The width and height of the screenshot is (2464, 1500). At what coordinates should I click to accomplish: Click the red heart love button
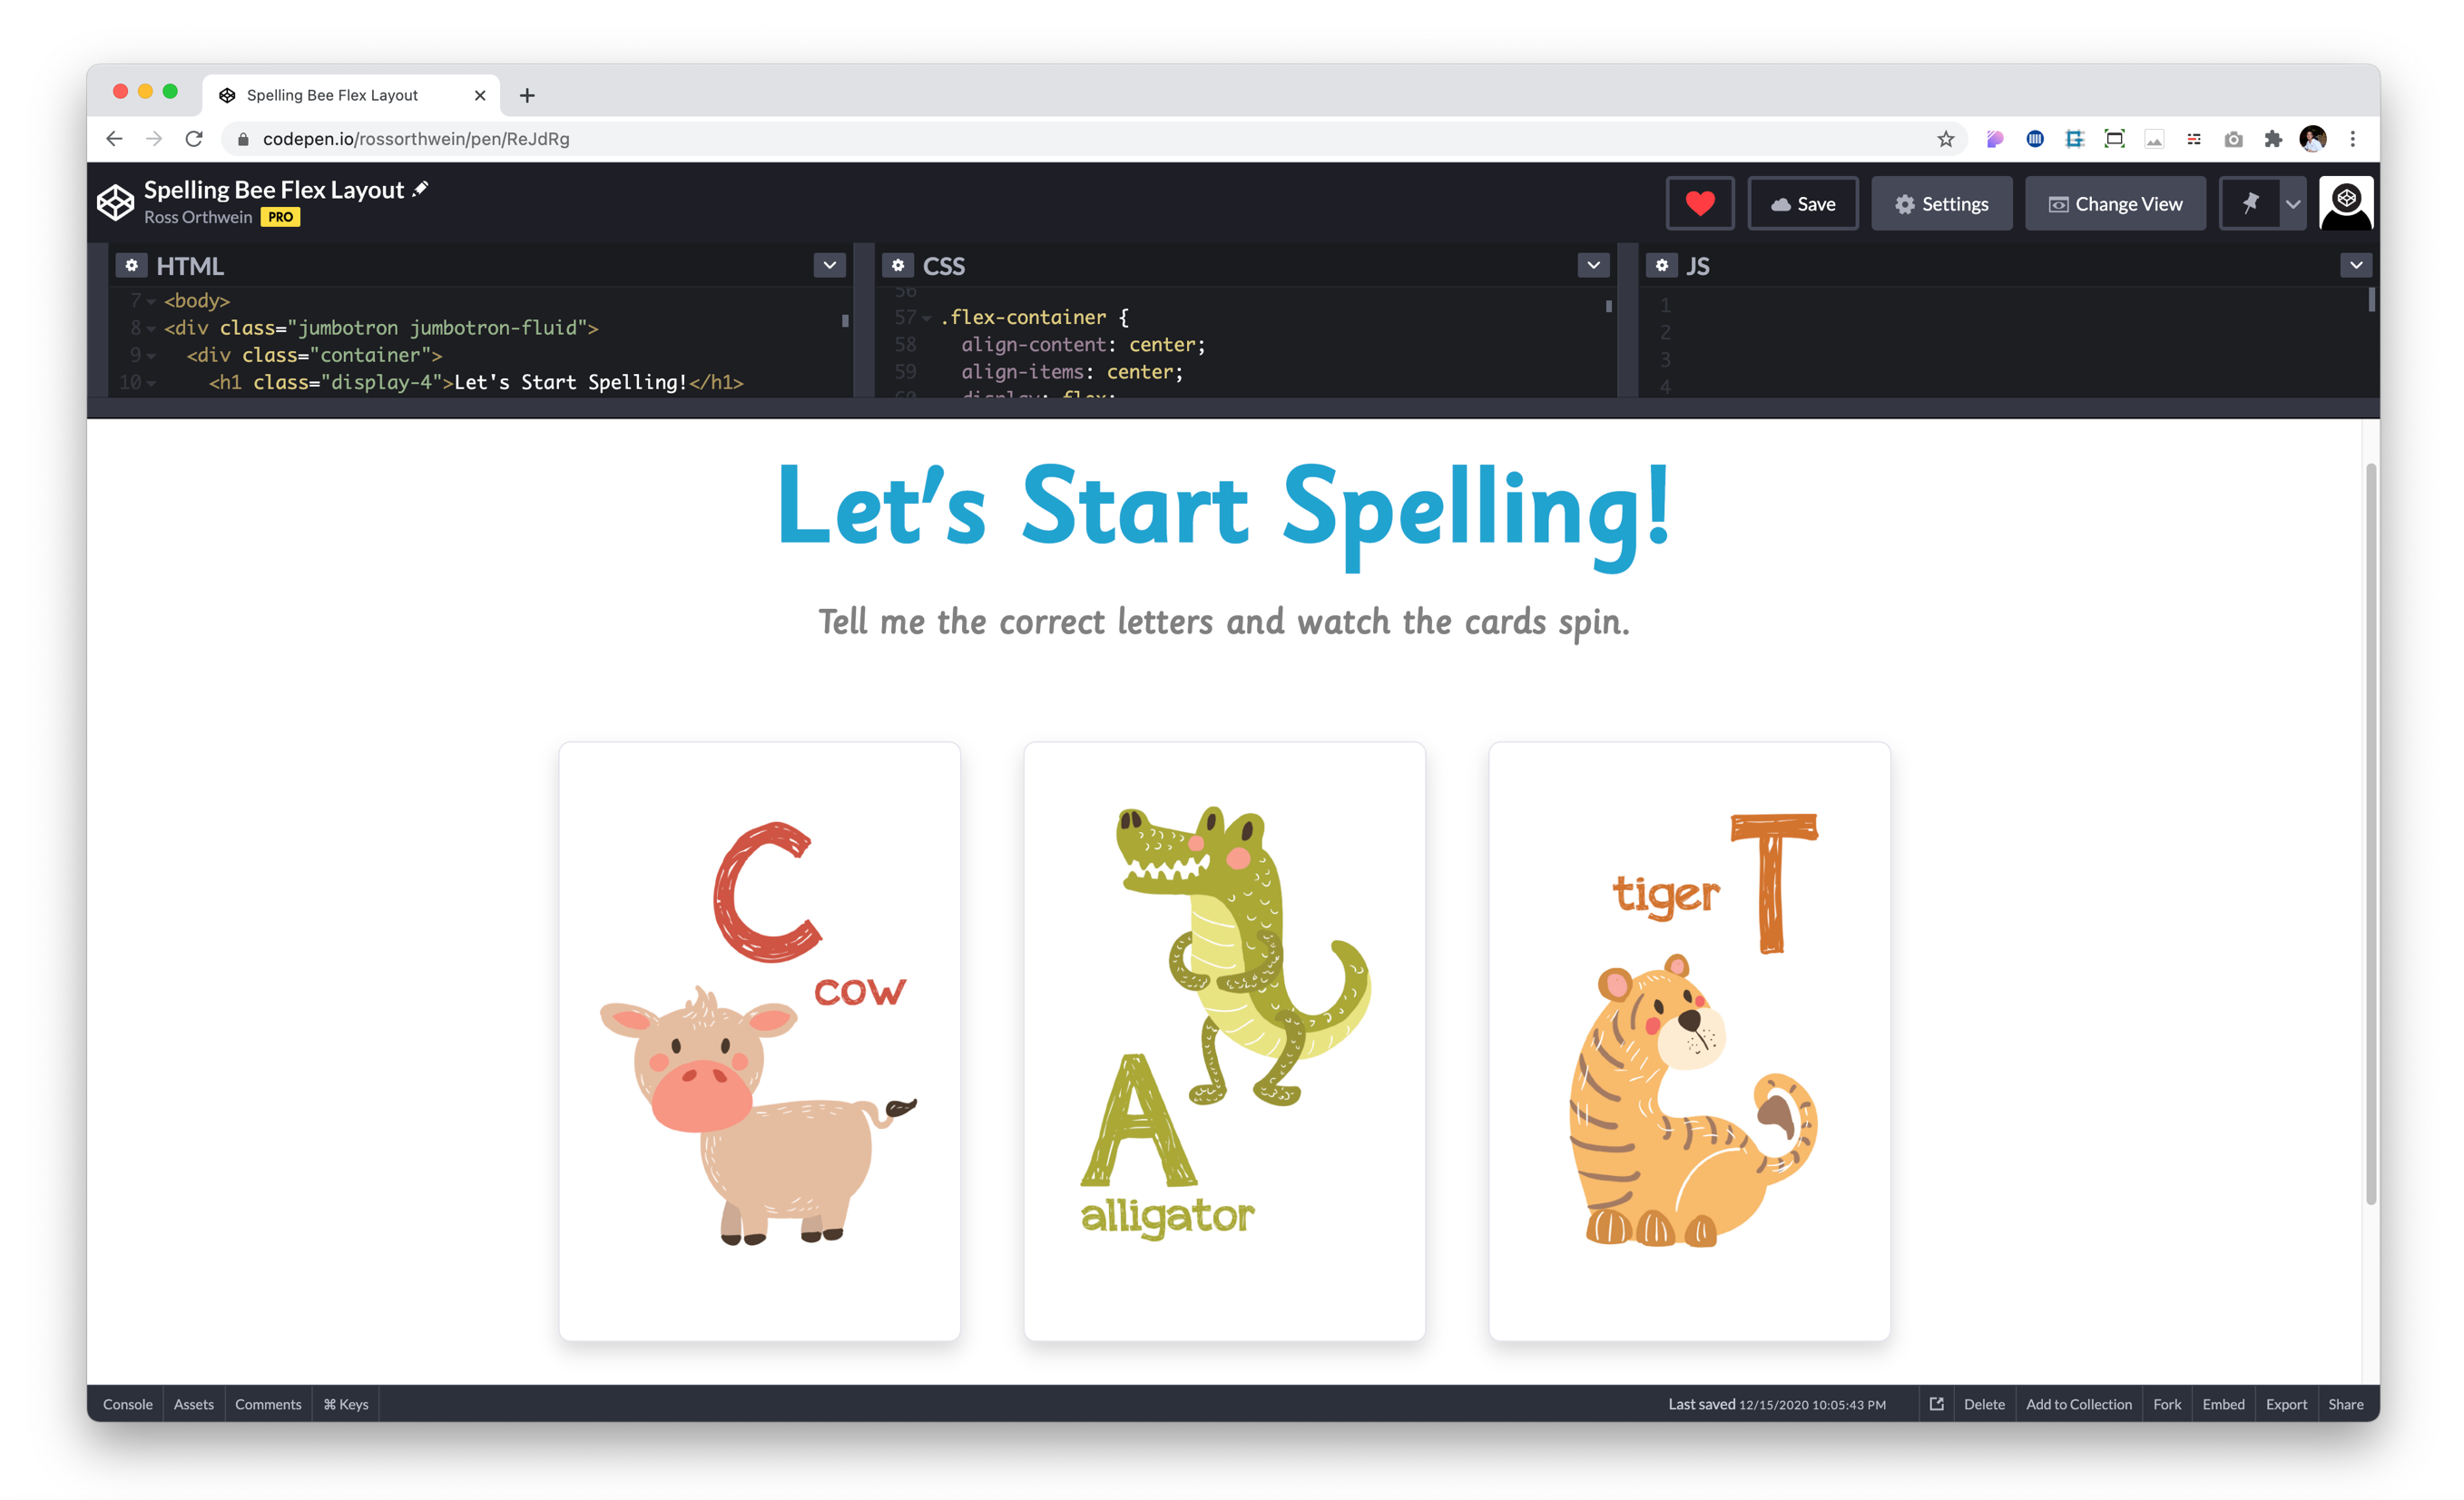(1700, 204)
